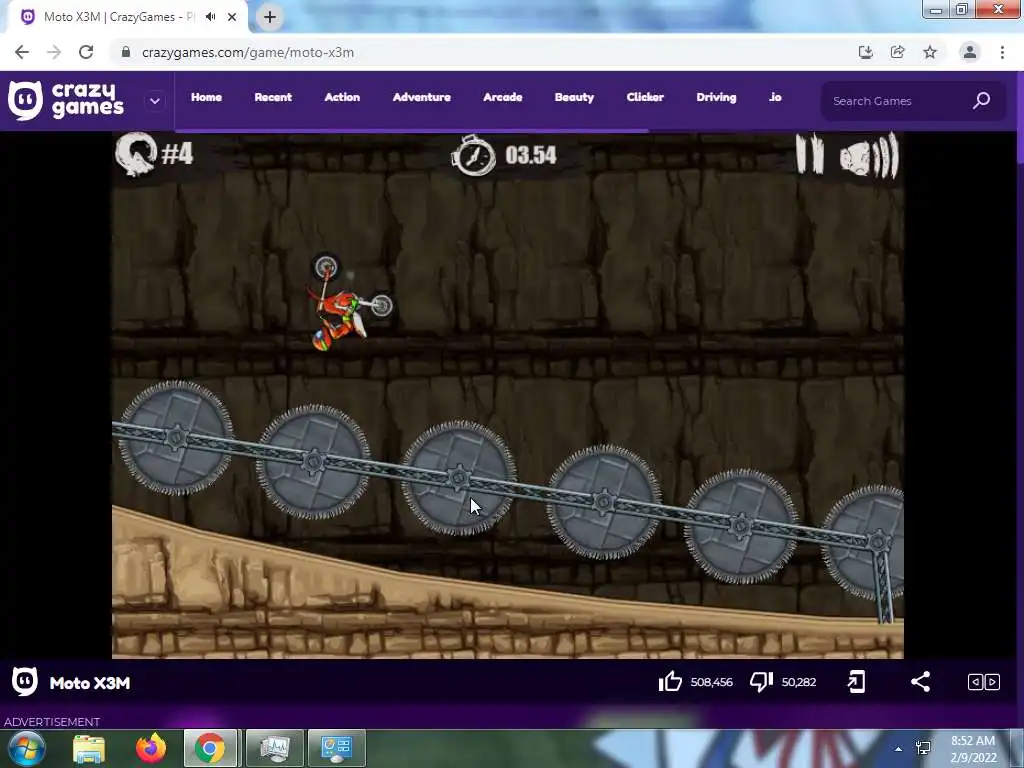Mute the tab audio speaker icon
Image resolution: width=1024 pixels, height=768 pixels.
[x=210, y=17]
